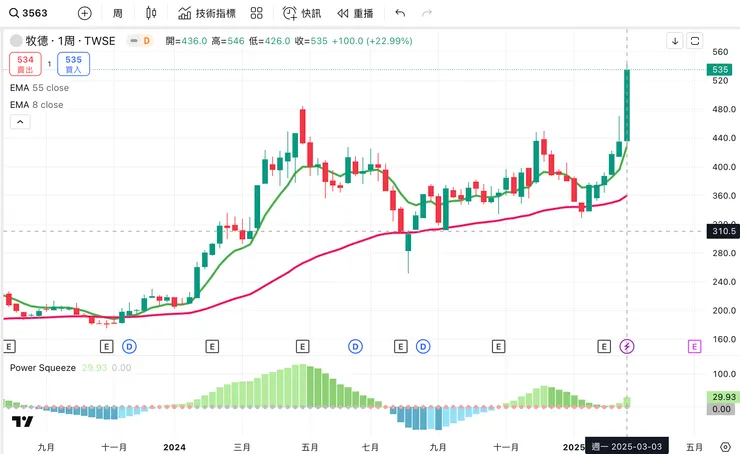Click the plus icon to add a symbol
This screenshot has width=740, height=454.
click(x=84, y=13)
